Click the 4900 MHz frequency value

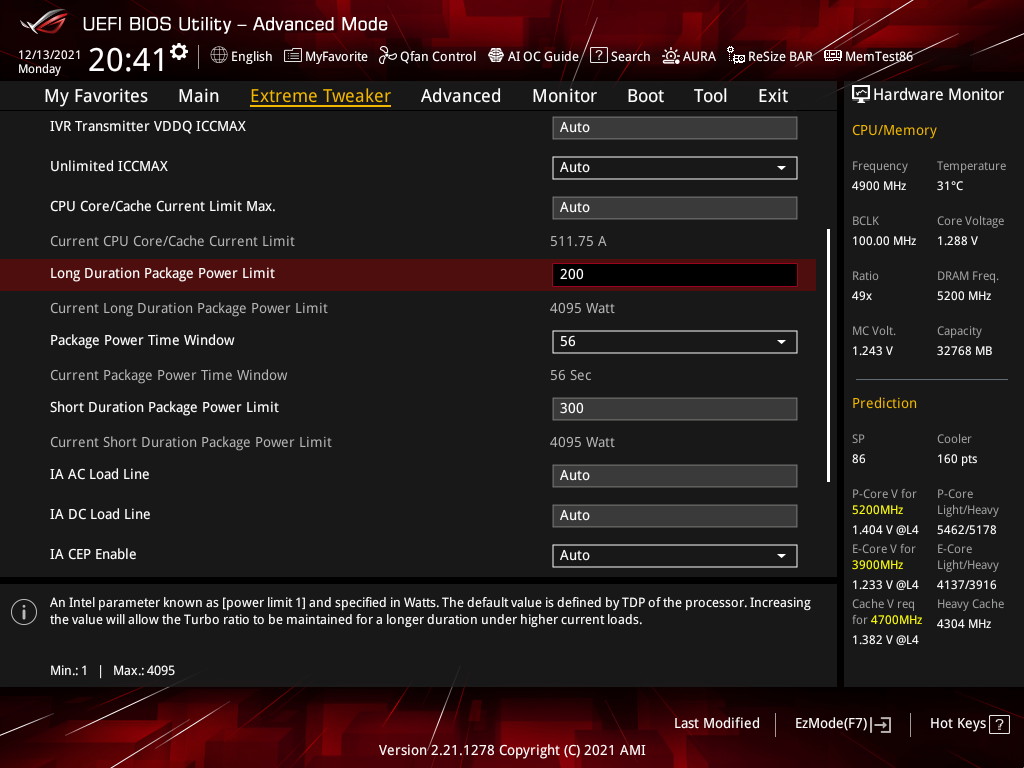point(878,186)
